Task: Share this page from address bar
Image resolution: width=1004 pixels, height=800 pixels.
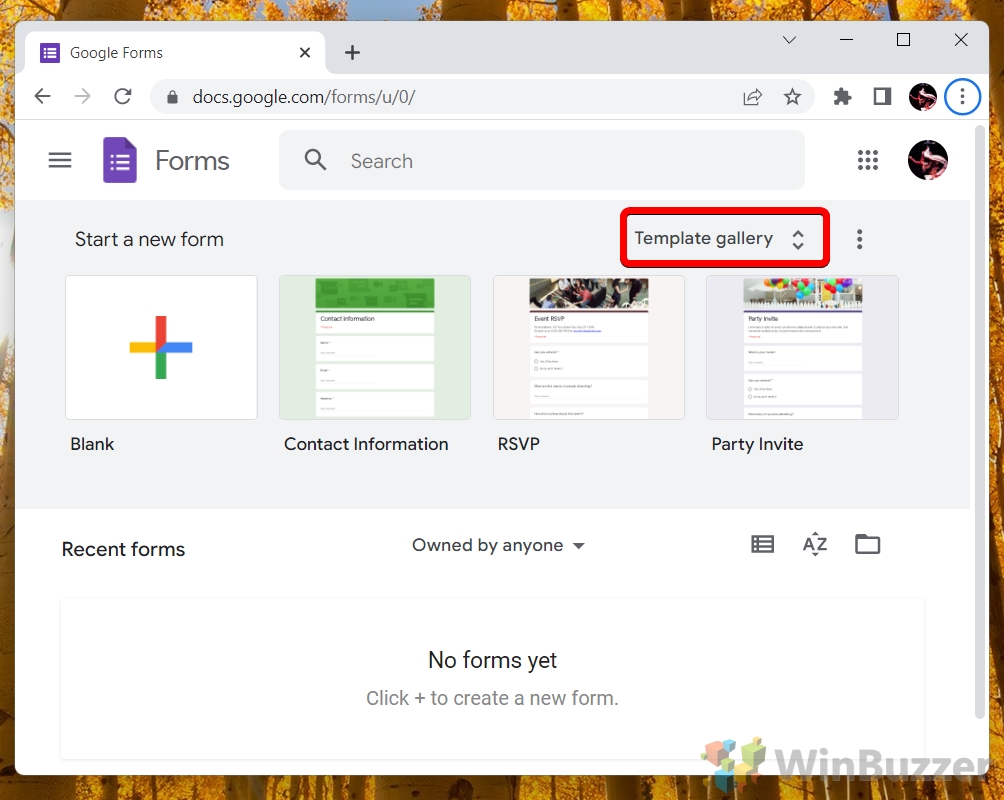Action: (752, 97)
